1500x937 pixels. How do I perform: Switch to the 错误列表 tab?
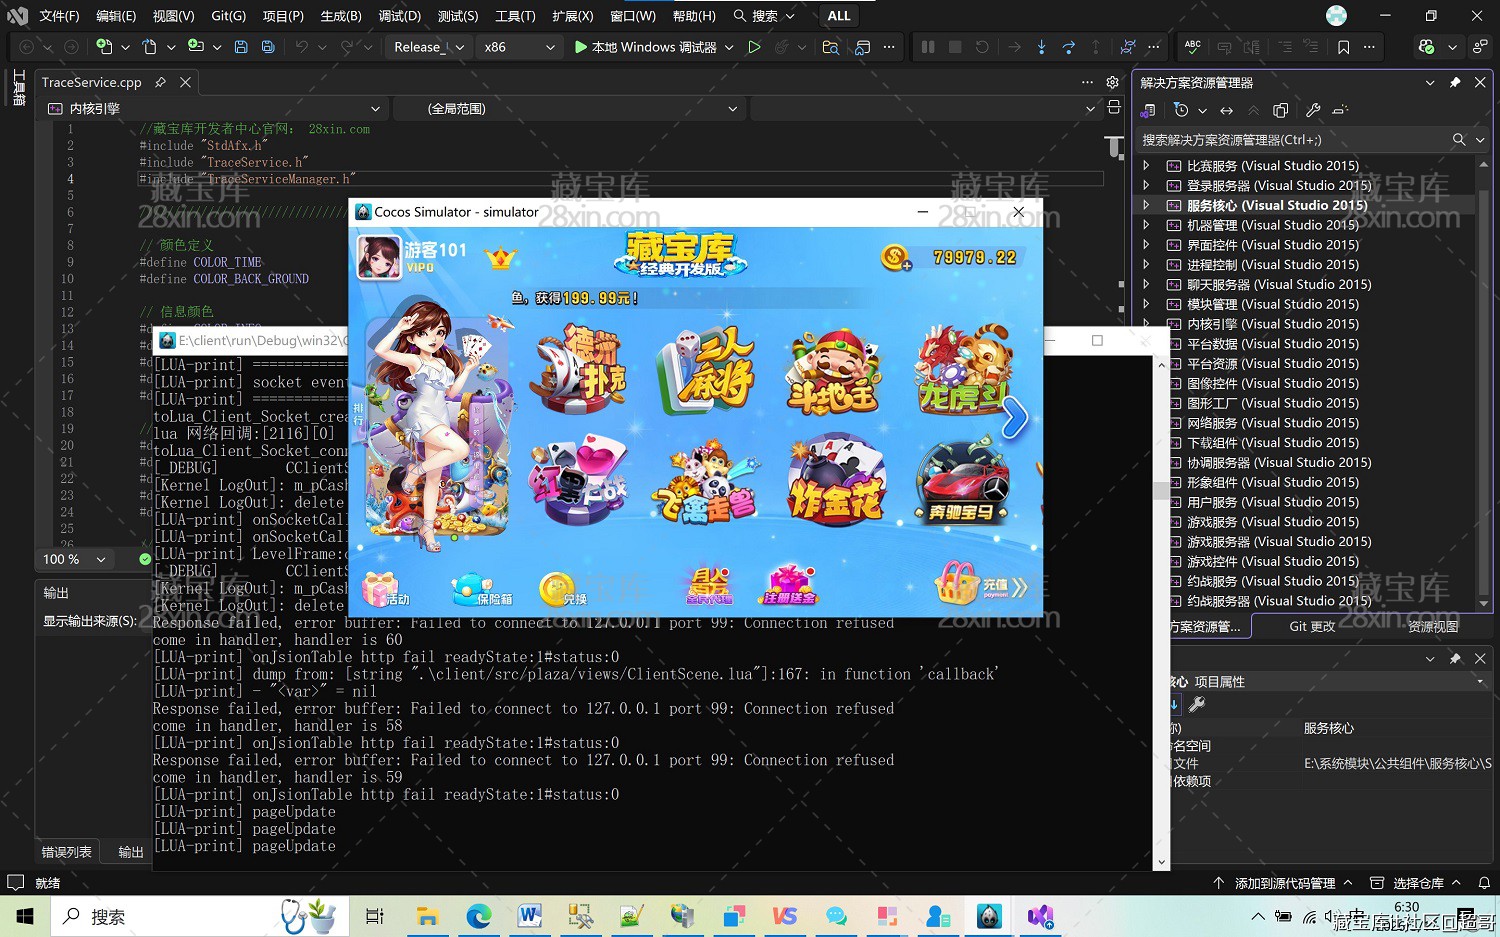click(x=67, y=852)
